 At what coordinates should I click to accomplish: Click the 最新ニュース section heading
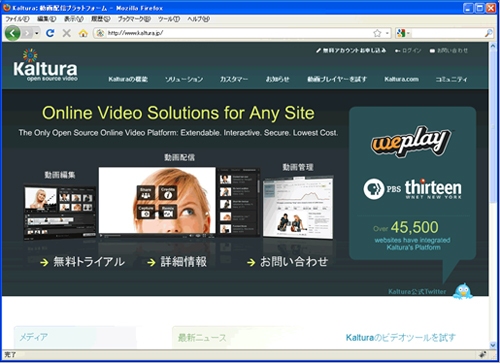202,338
